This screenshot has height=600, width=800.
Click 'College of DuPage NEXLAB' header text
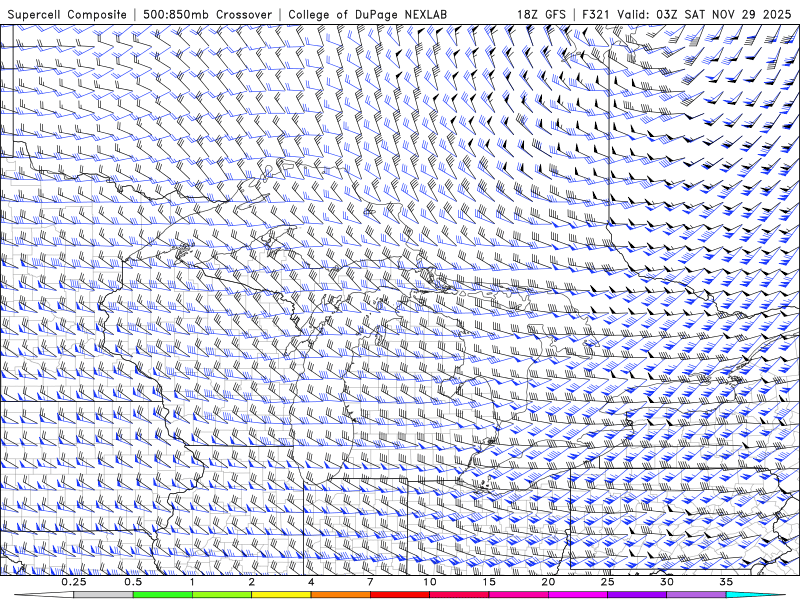tap(367, 15)
